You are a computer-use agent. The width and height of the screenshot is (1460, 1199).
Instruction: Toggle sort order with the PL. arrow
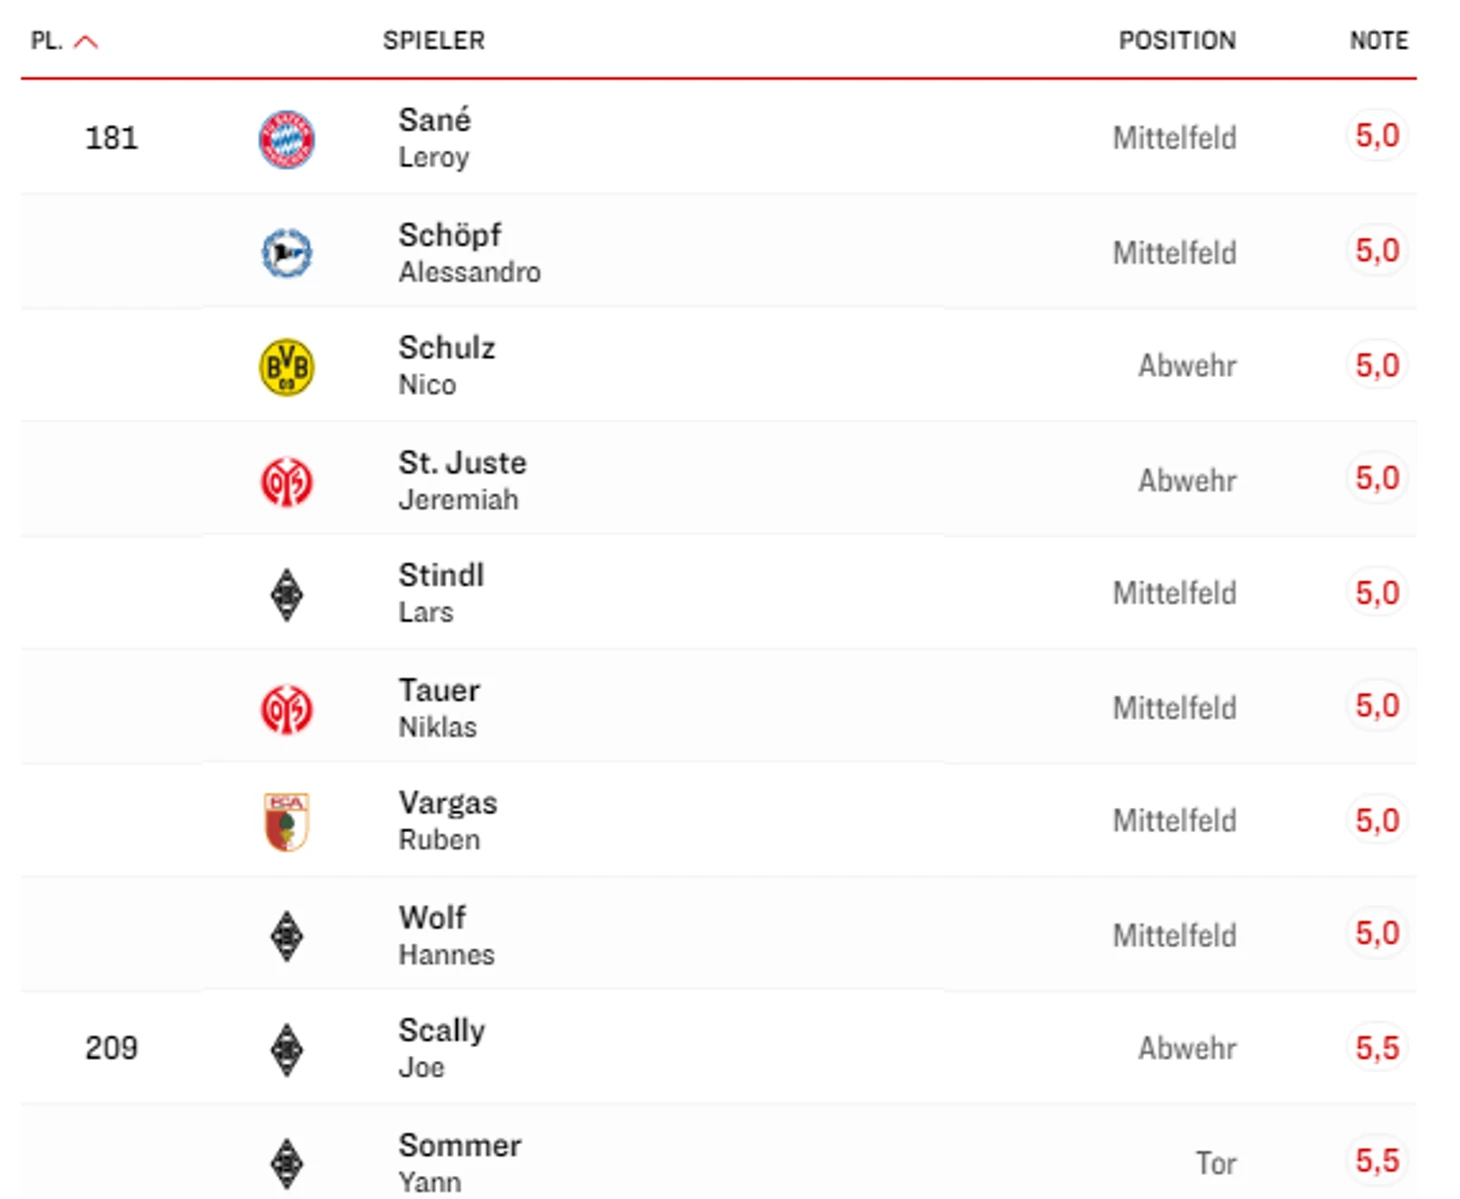click(x=86, y=42)
